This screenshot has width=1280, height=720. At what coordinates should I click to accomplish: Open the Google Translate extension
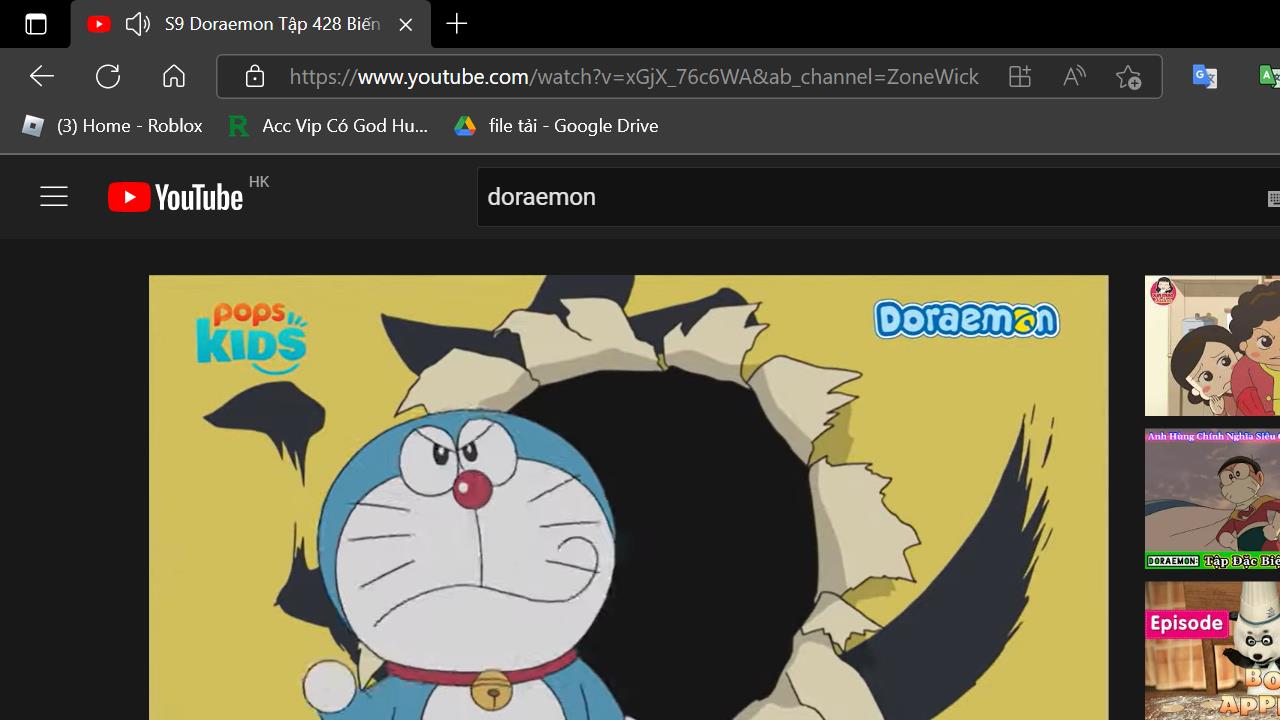[1204, 76]
